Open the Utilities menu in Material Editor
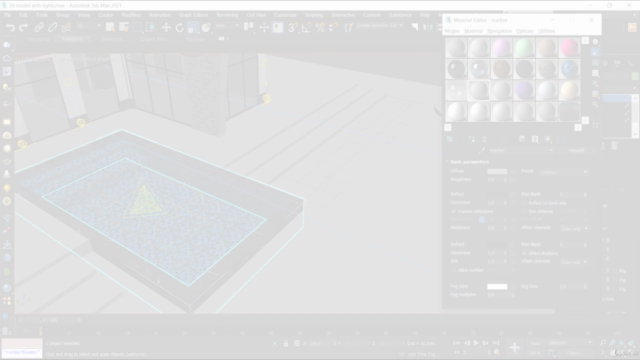Screen dimensions: 640x360 pos(547,31)
